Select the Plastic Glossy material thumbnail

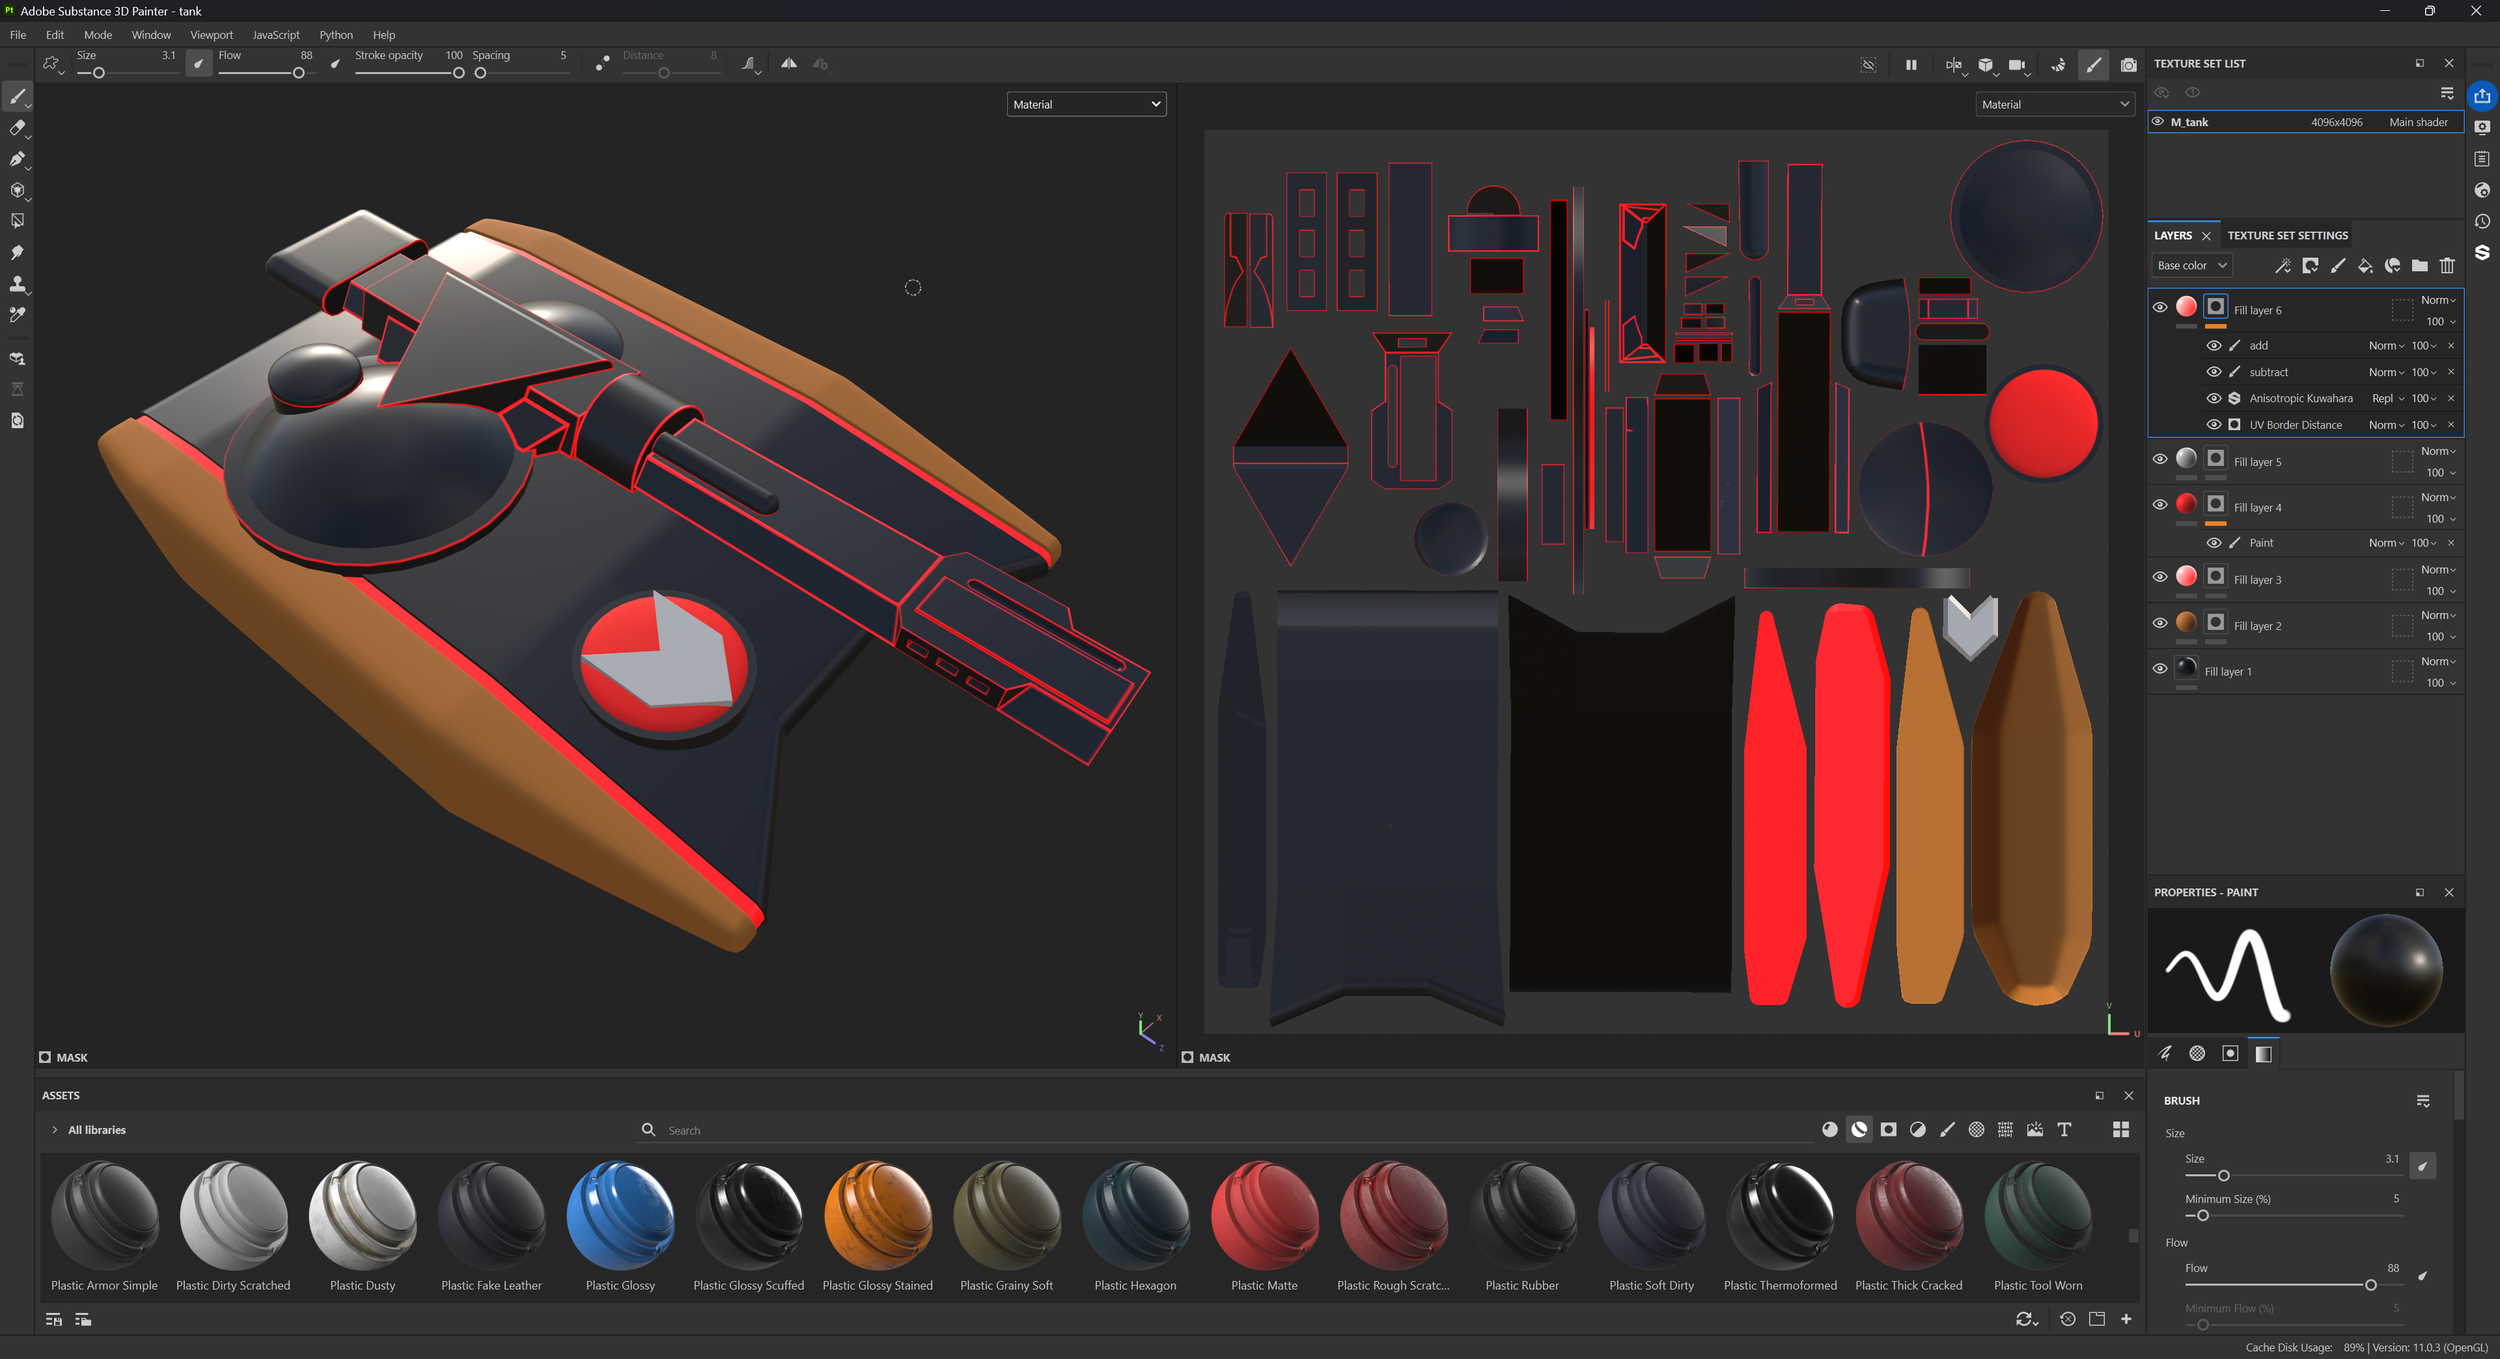coord(620,1216)
